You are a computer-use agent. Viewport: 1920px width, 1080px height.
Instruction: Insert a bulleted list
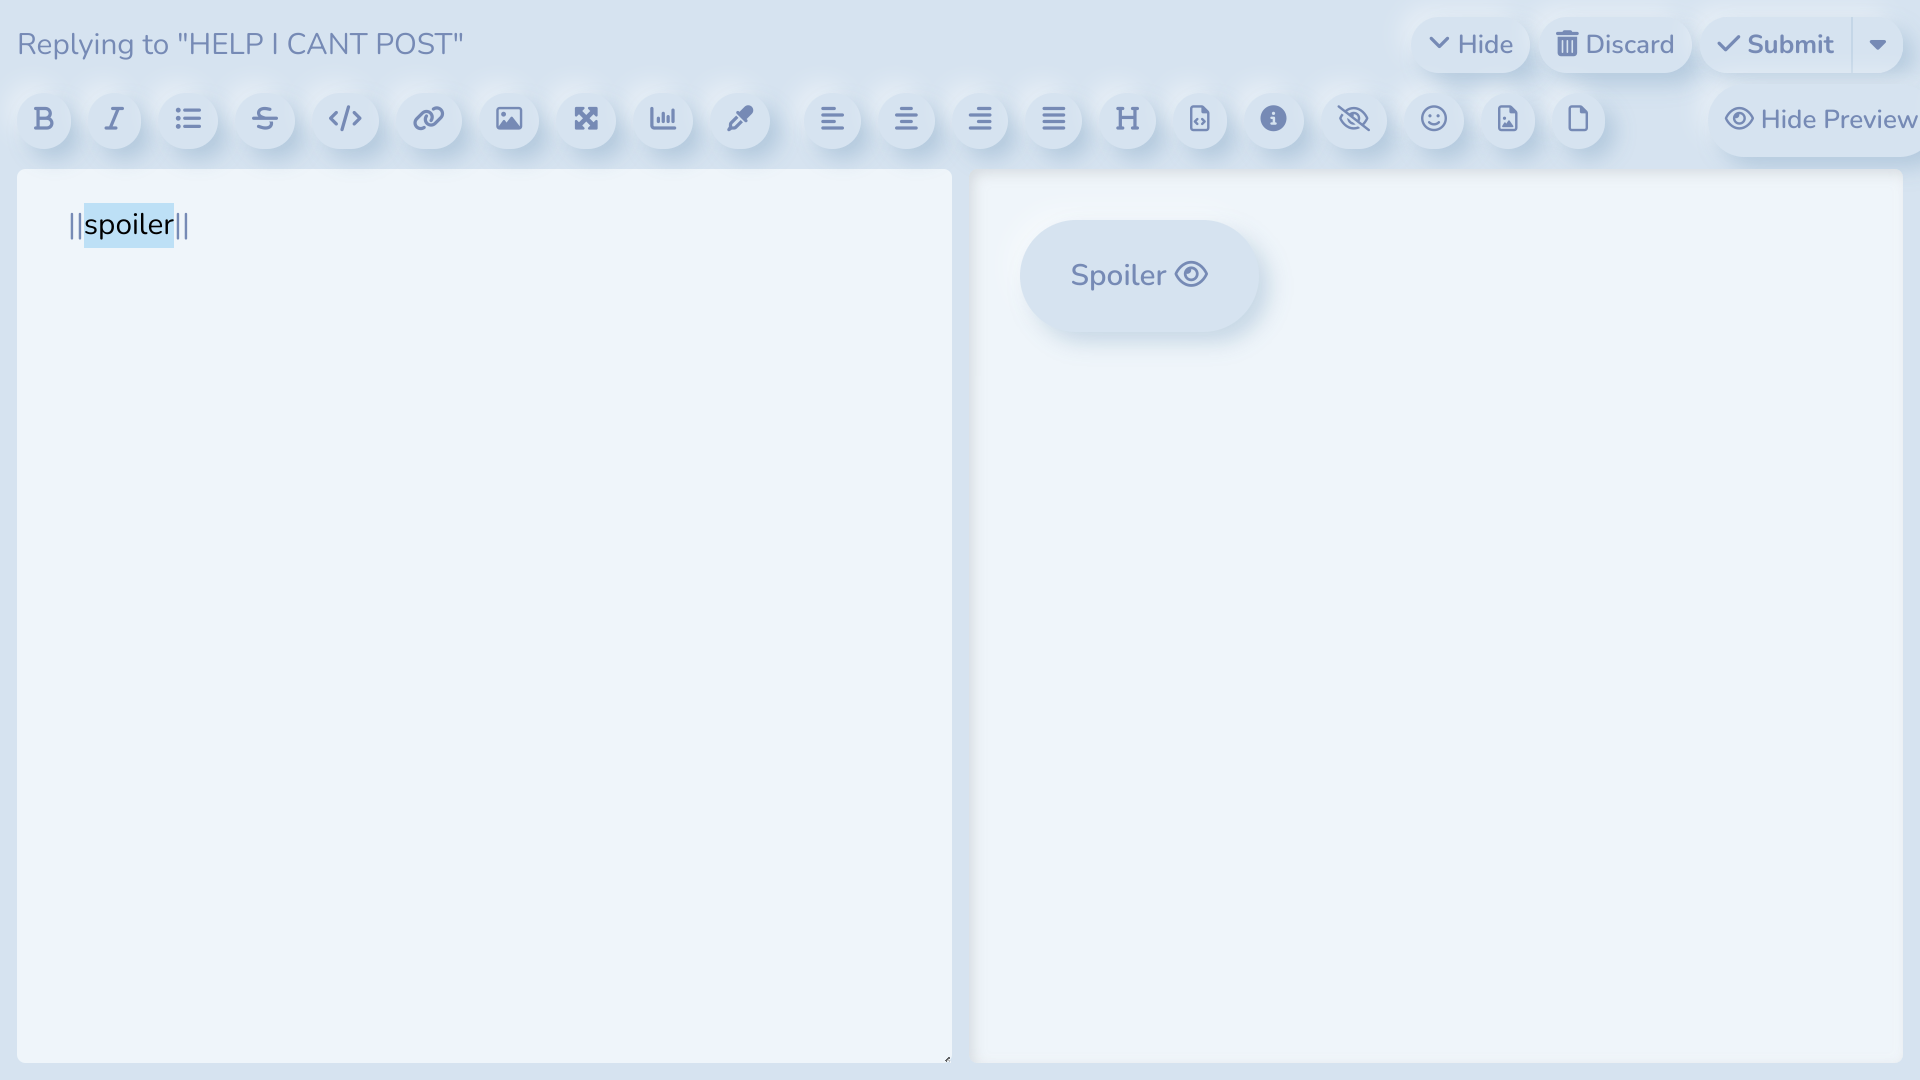[188, 119]
